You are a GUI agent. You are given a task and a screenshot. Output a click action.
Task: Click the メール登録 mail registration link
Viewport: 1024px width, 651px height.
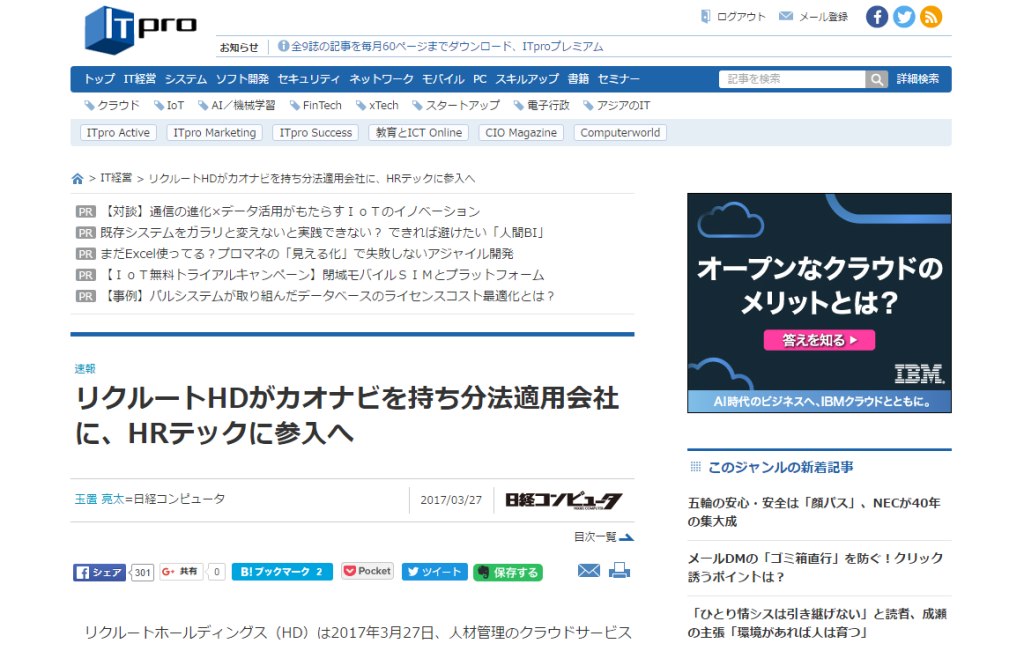814,16
